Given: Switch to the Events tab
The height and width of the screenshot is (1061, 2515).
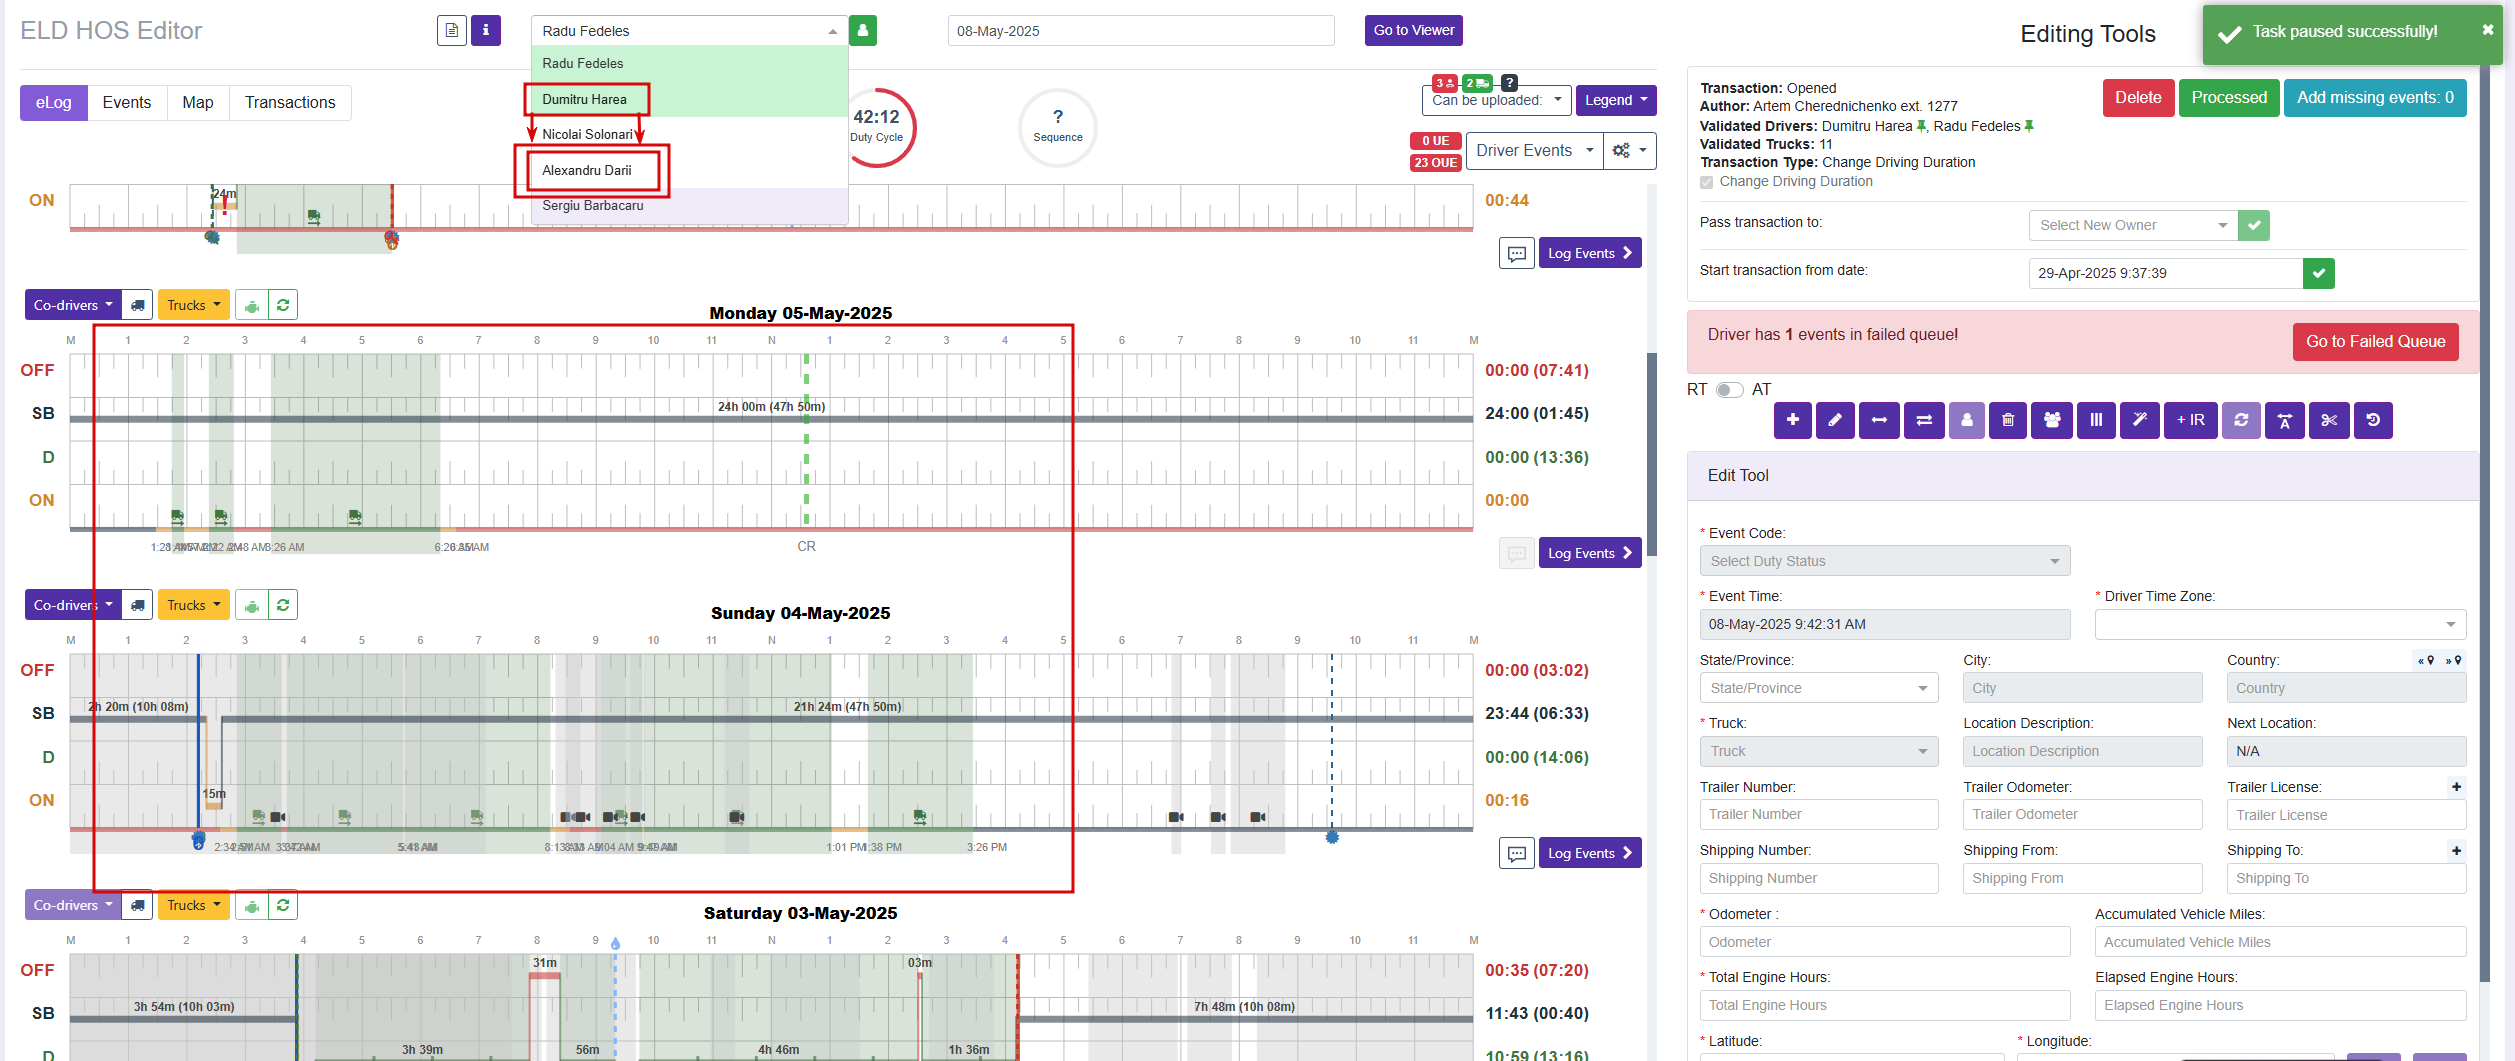Looking at the screenshot, I should (x=127, y=102).
